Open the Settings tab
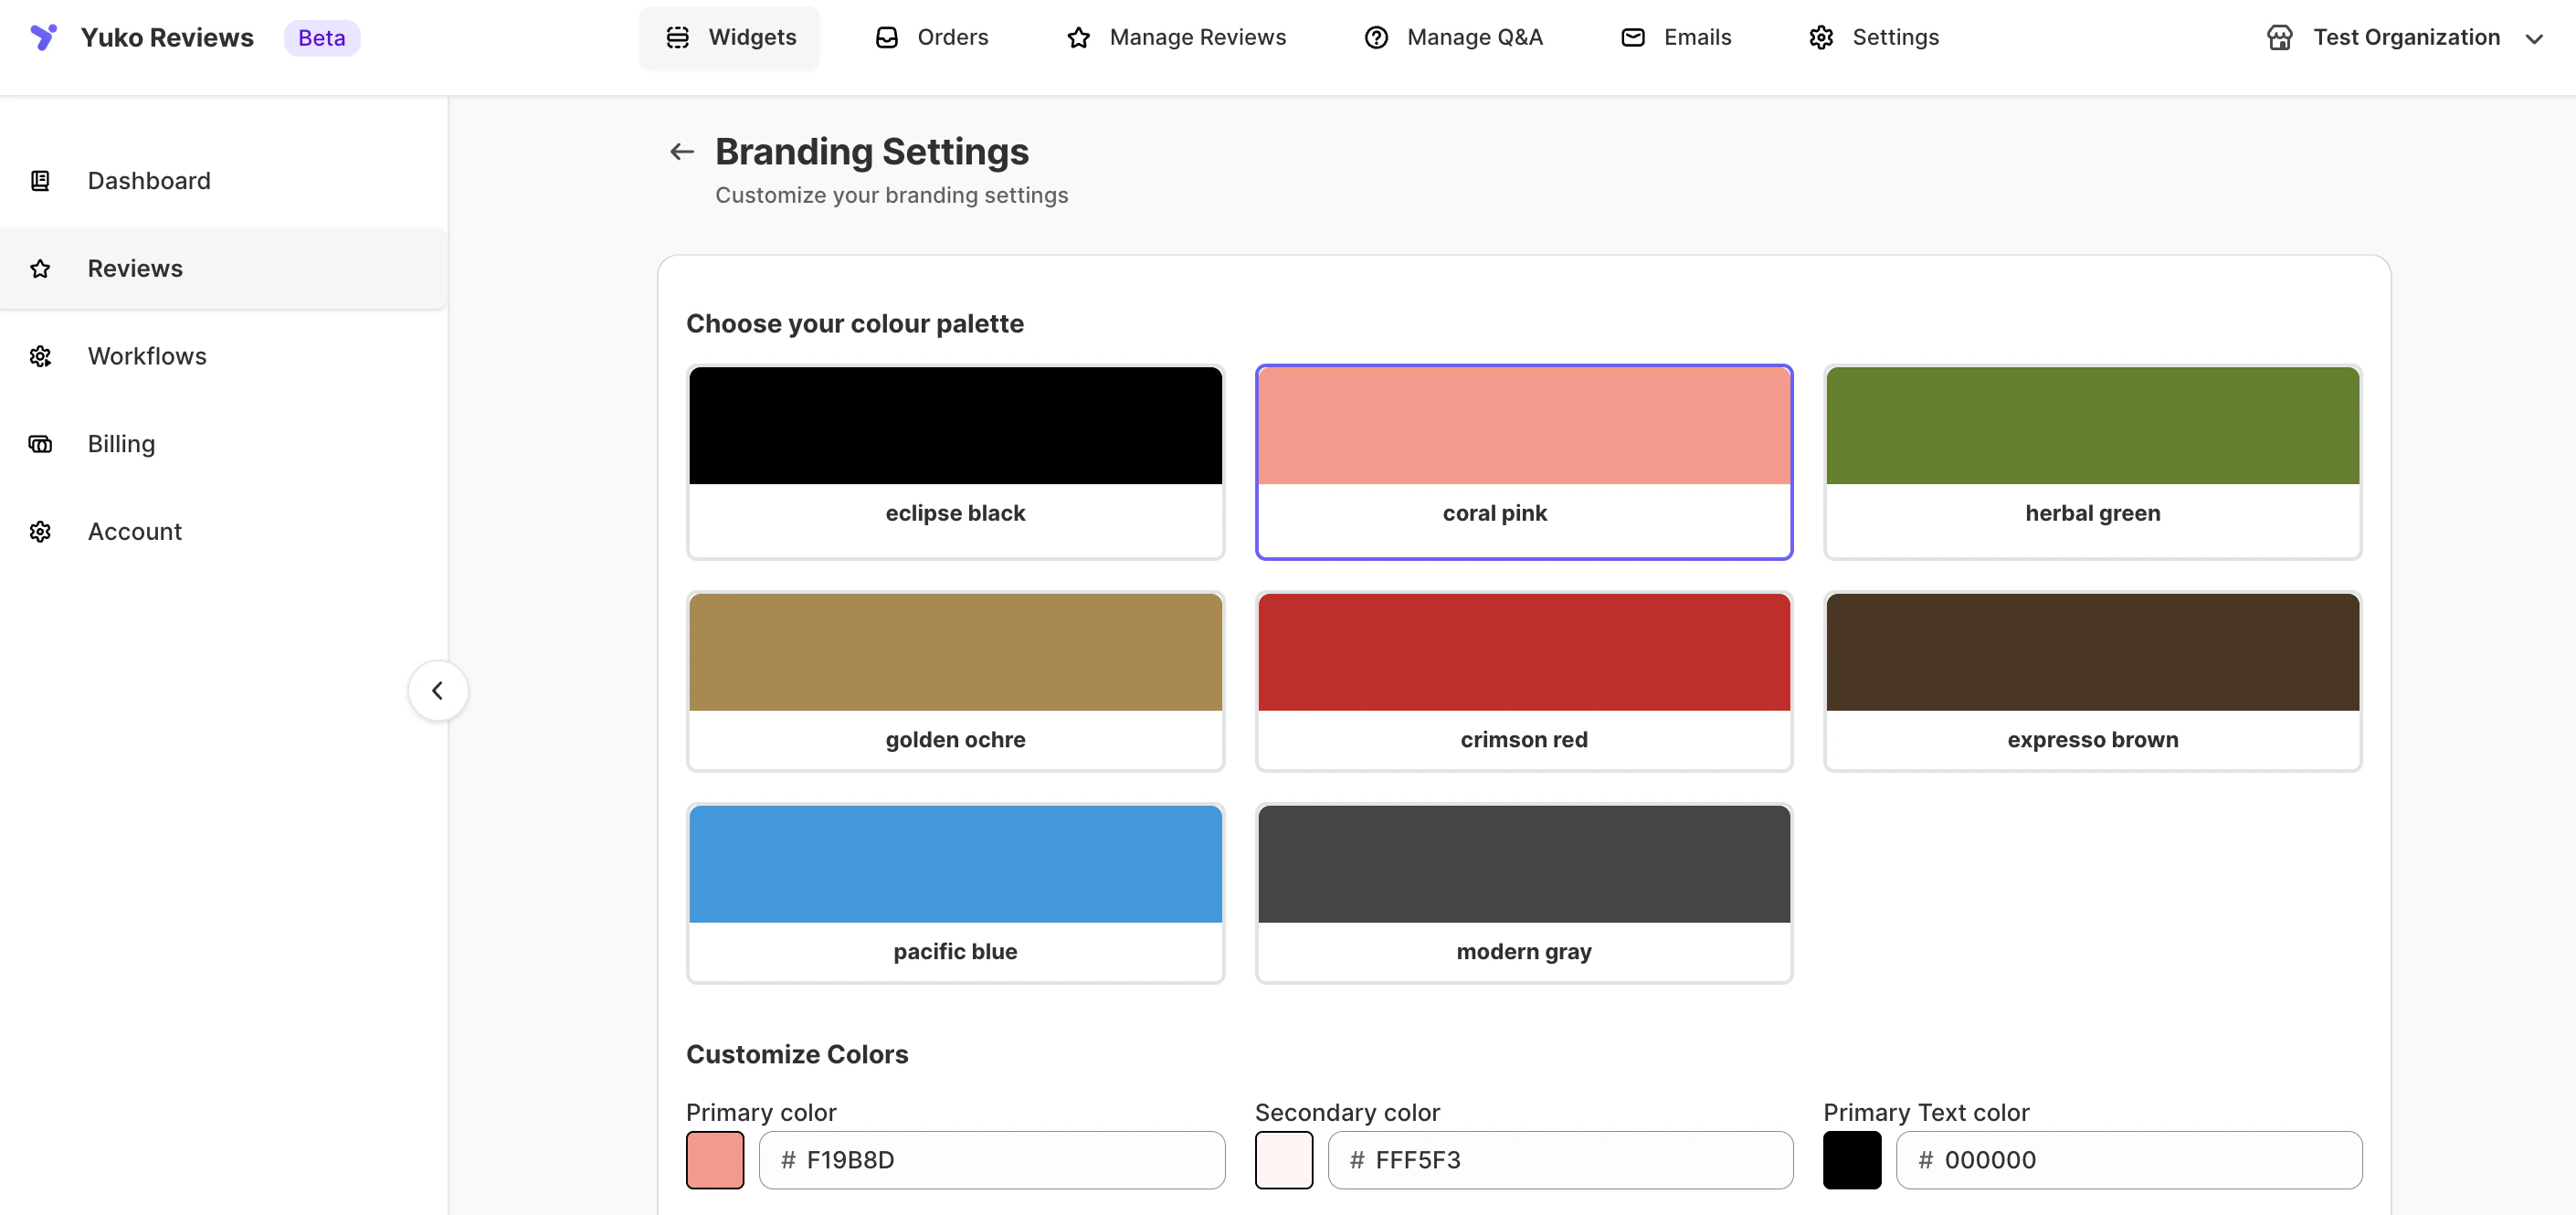Image resolution: width=2576 pixels, height=1215 pixels. 1874,37
